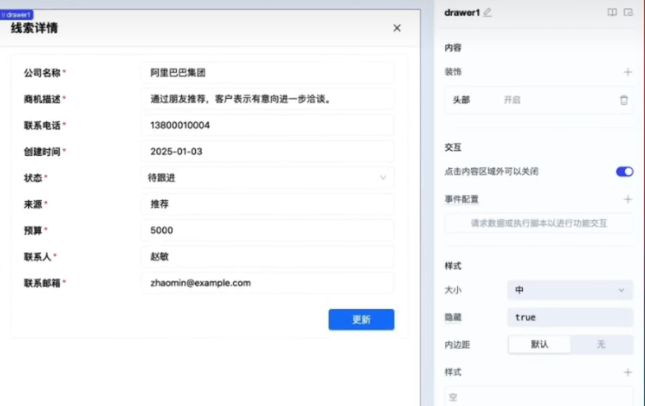Viewport: 645px width, 406px height.
Task: Click the panel layout icon at top right
Action: point(628,13)
